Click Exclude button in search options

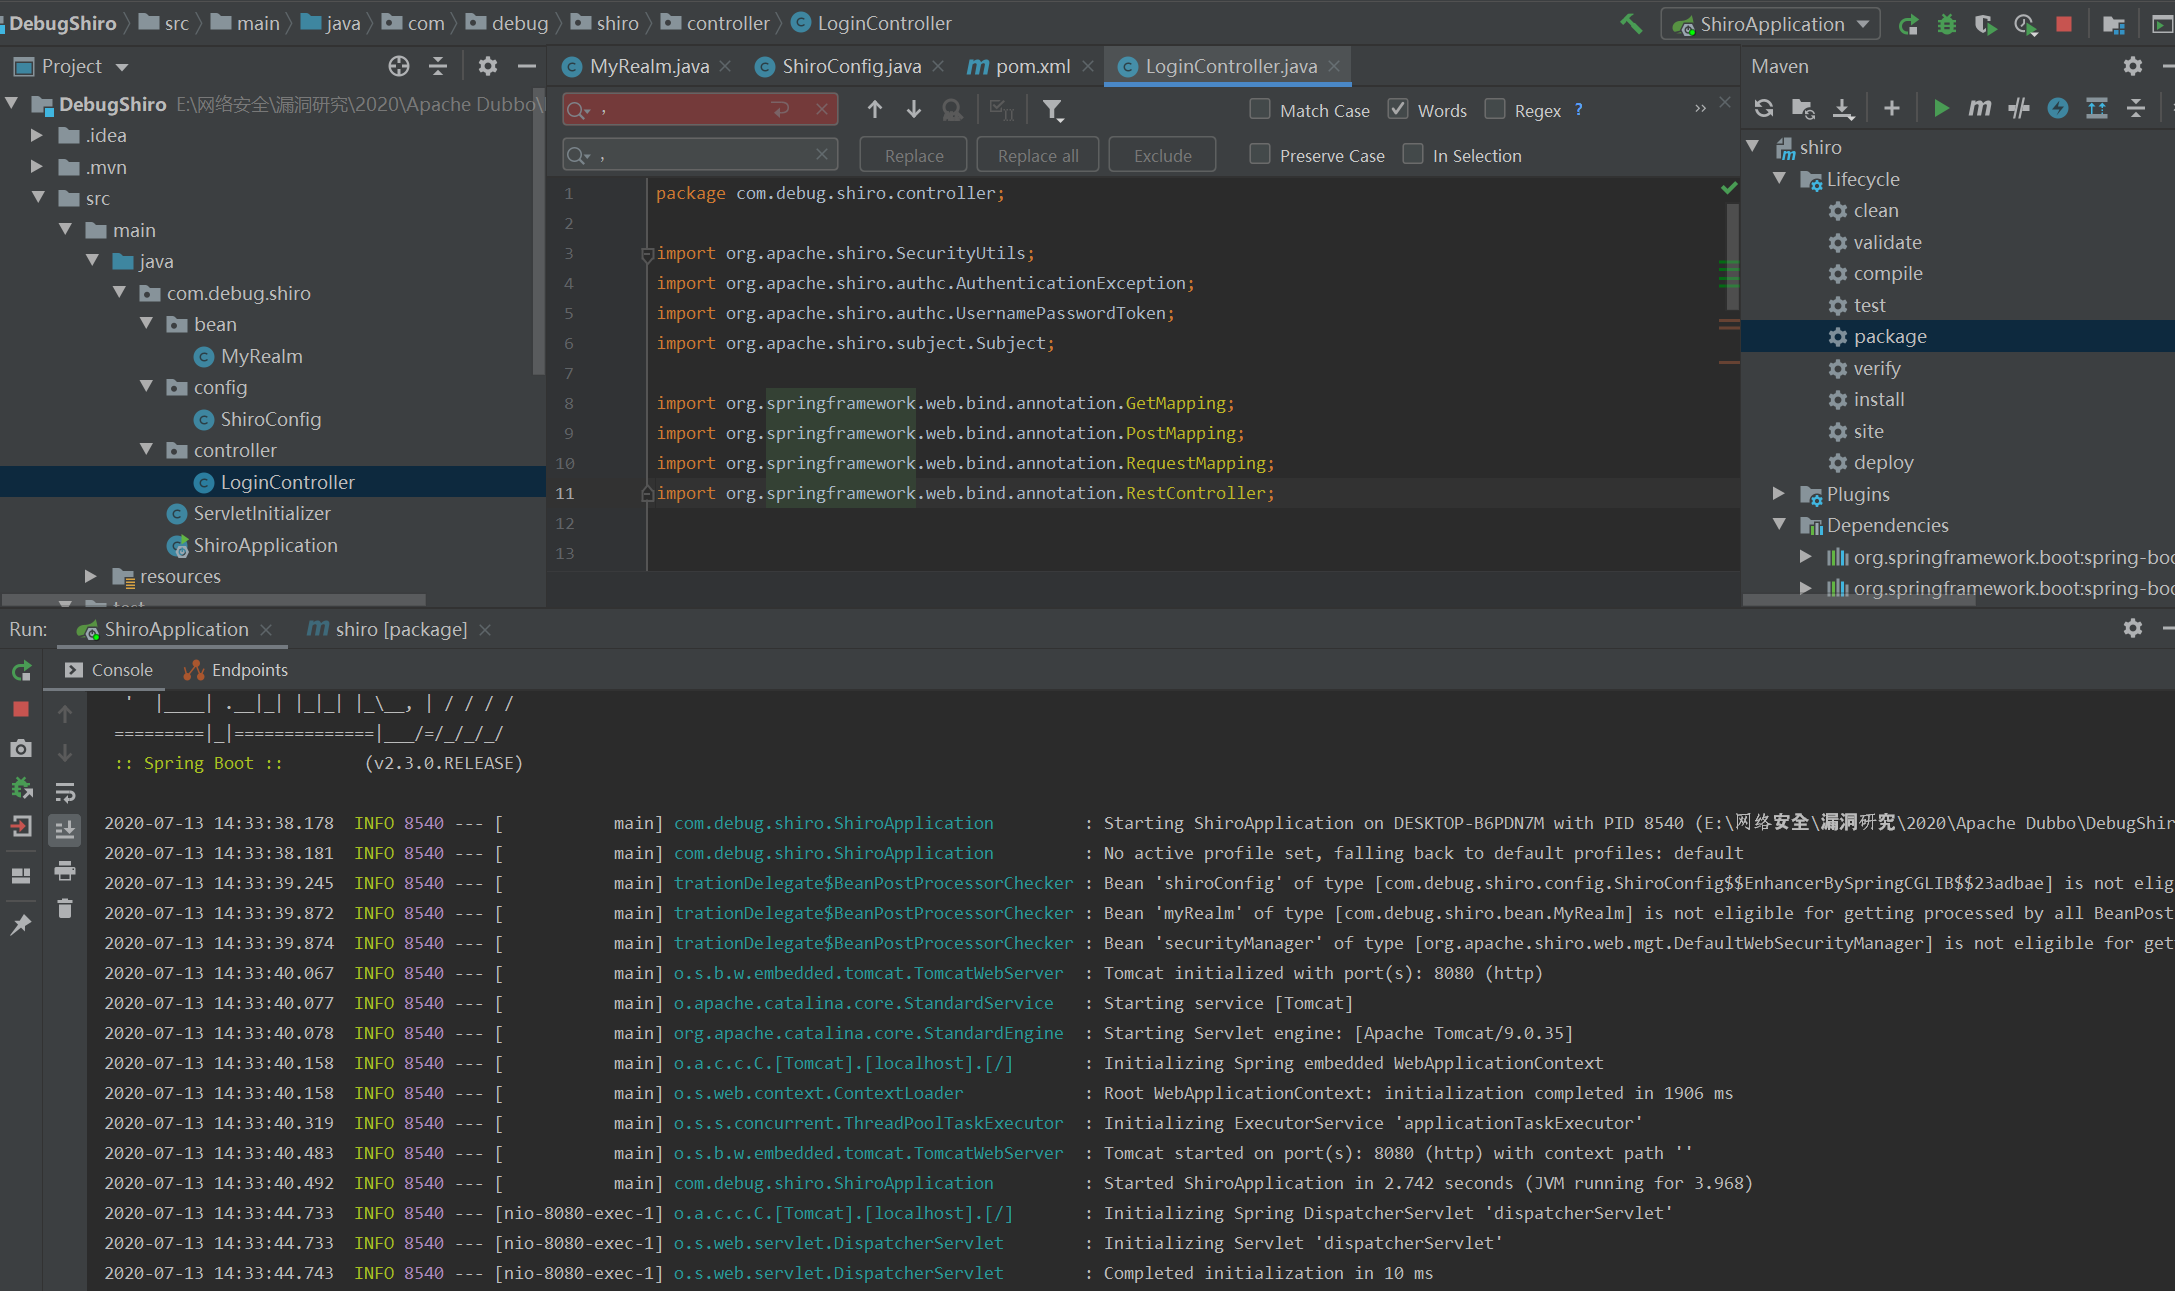pos(1163,154)
